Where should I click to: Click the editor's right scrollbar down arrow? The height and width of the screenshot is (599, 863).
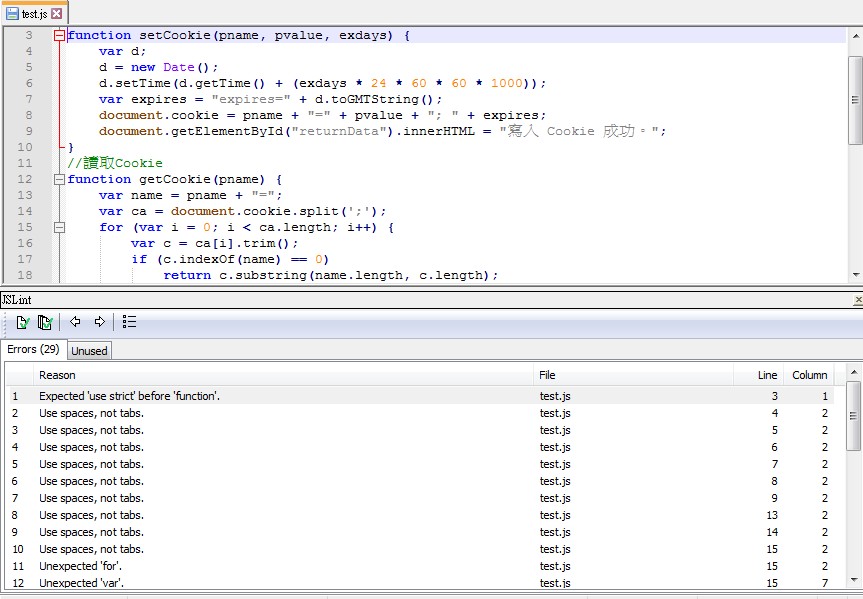pos(855,274)
